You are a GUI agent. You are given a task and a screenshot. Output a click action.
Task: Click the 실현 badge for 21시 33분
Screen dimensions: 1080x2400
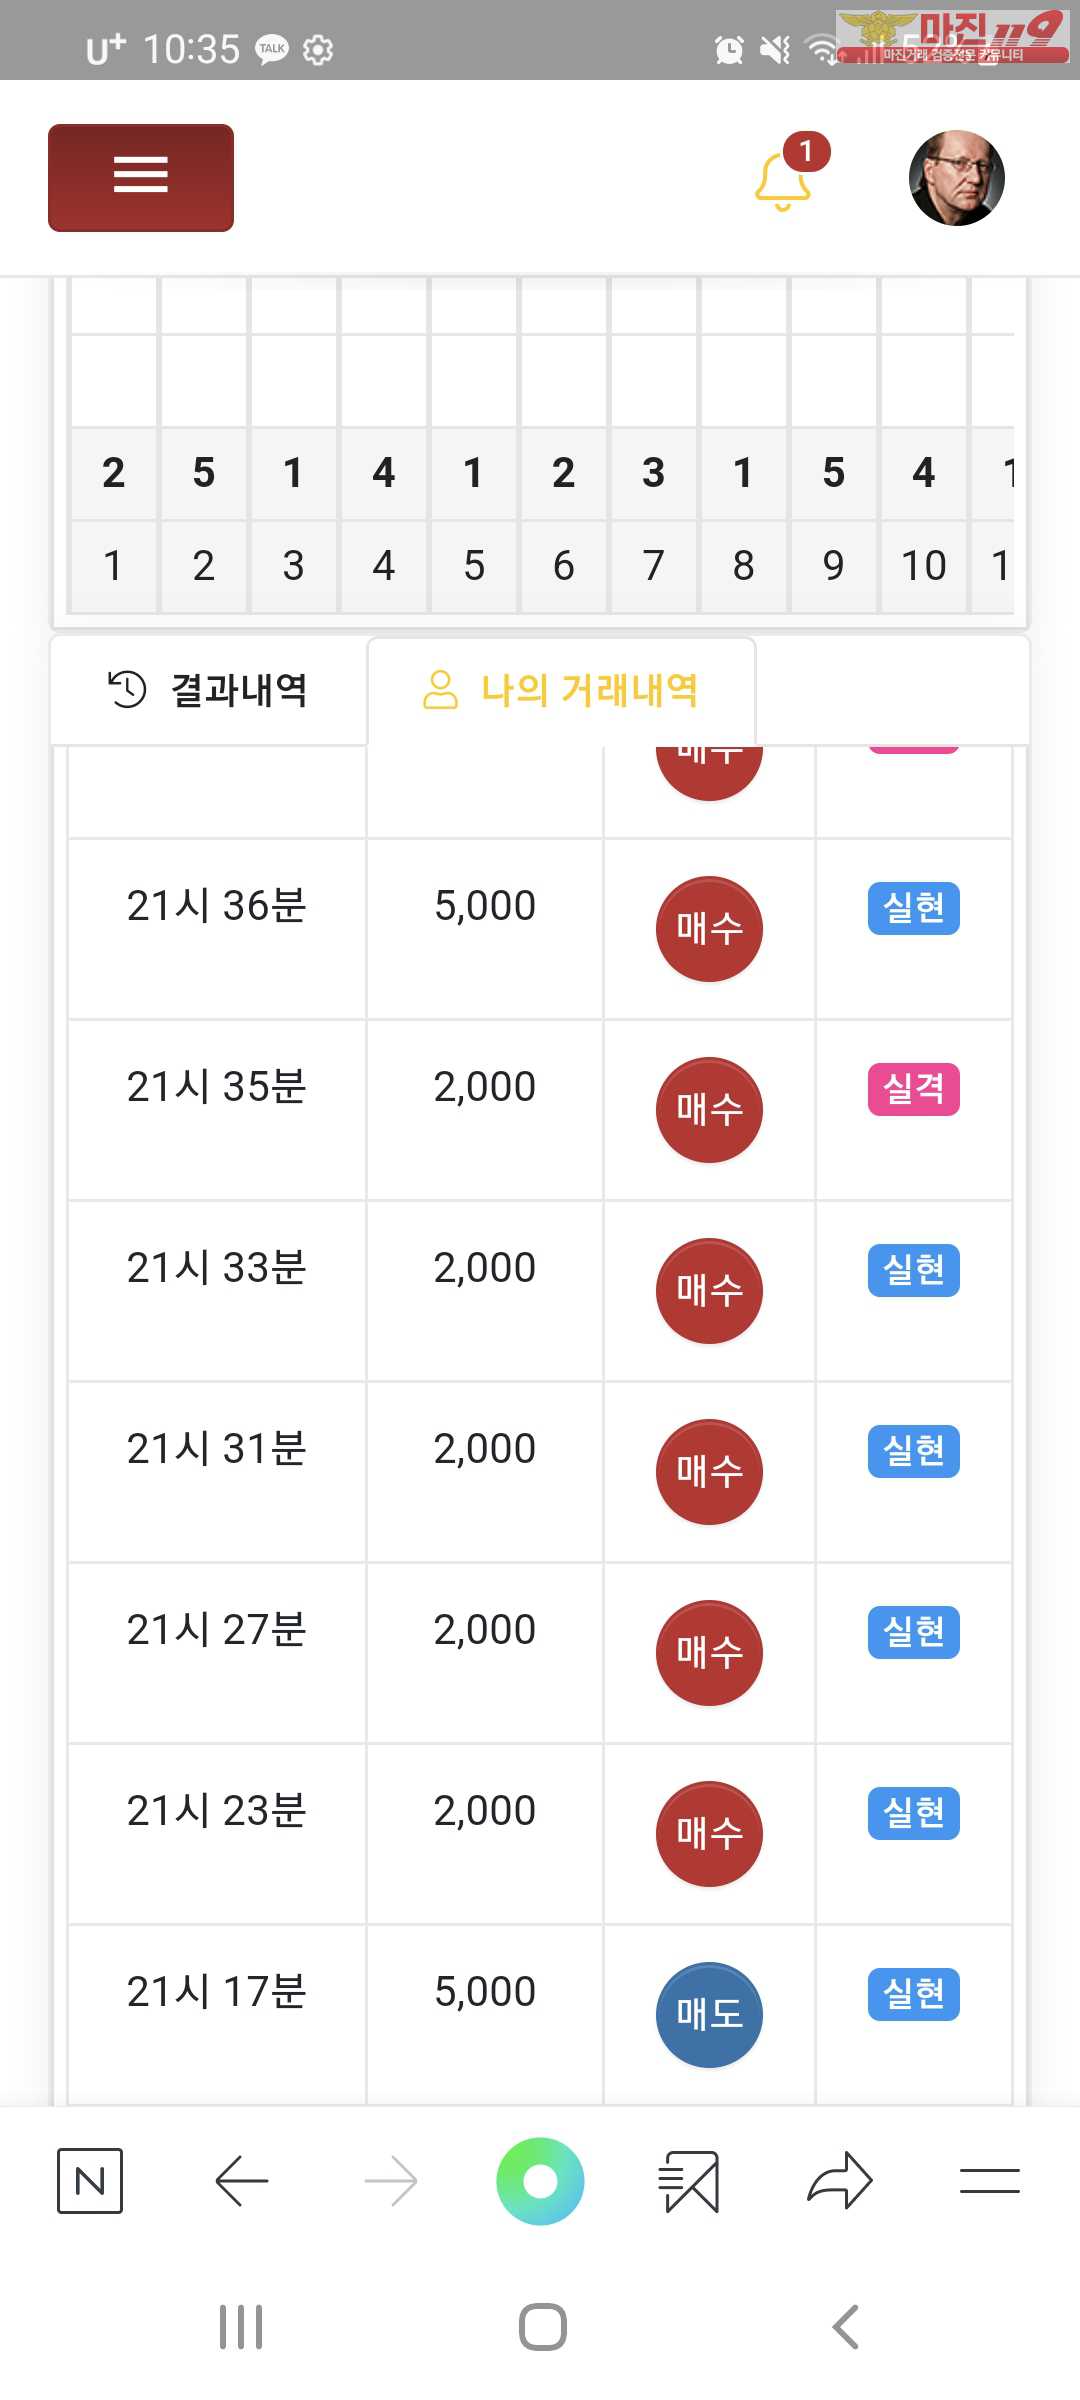coord(914,1270)
